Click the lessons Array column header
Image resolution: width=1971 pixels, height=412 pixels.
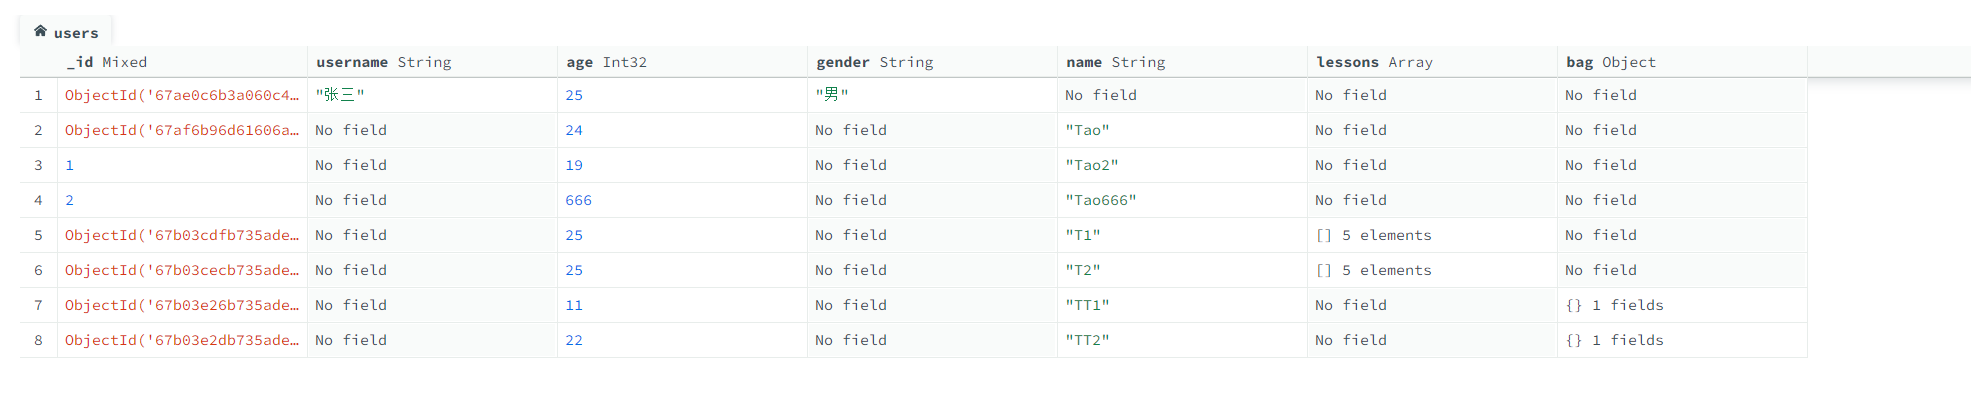pyautogui.click(x=1374, y=62)
